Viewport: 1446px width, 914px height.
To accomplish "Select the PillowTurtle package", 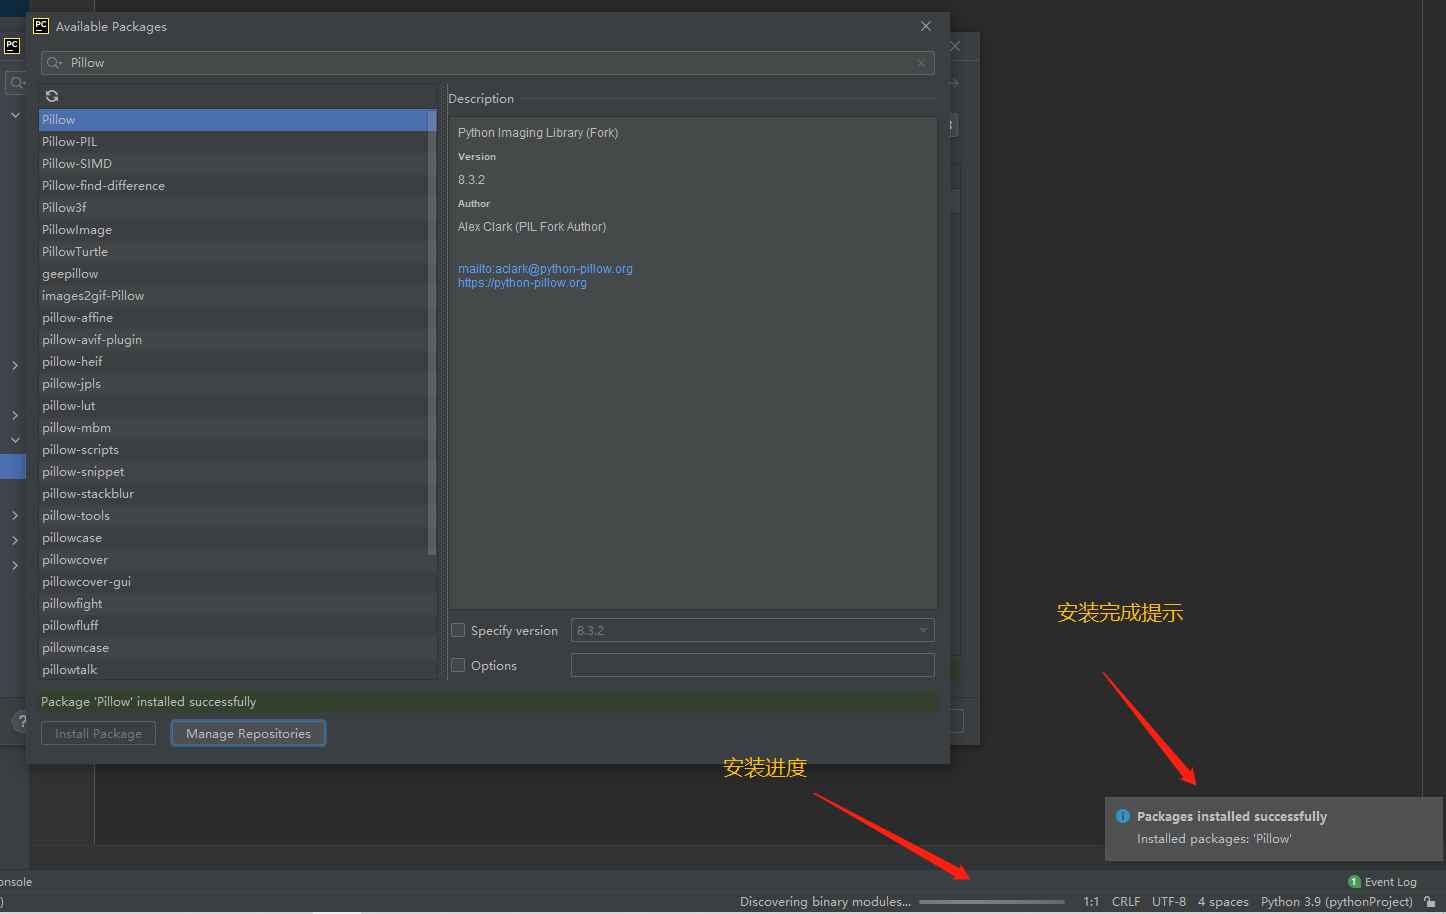I will (x=233, y=252).
